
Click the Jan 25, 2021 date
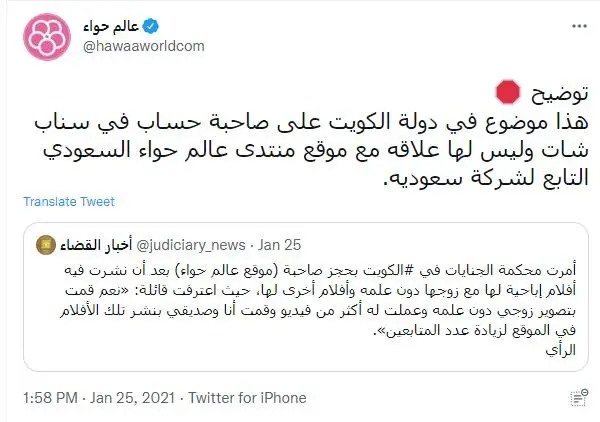pos(132,398)
